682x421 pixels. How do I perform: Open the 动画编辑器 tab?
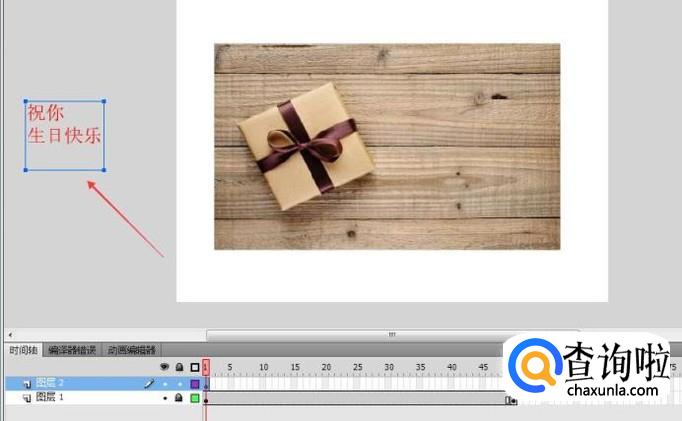coord(132,350)
